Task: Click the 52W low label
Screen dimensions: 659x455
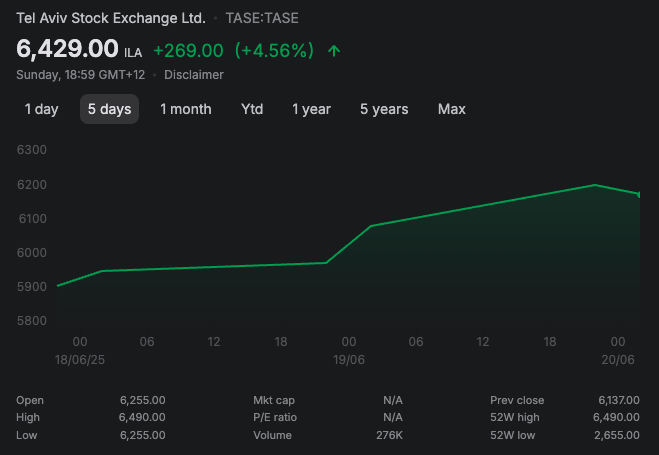Action: tap(513, 435)
